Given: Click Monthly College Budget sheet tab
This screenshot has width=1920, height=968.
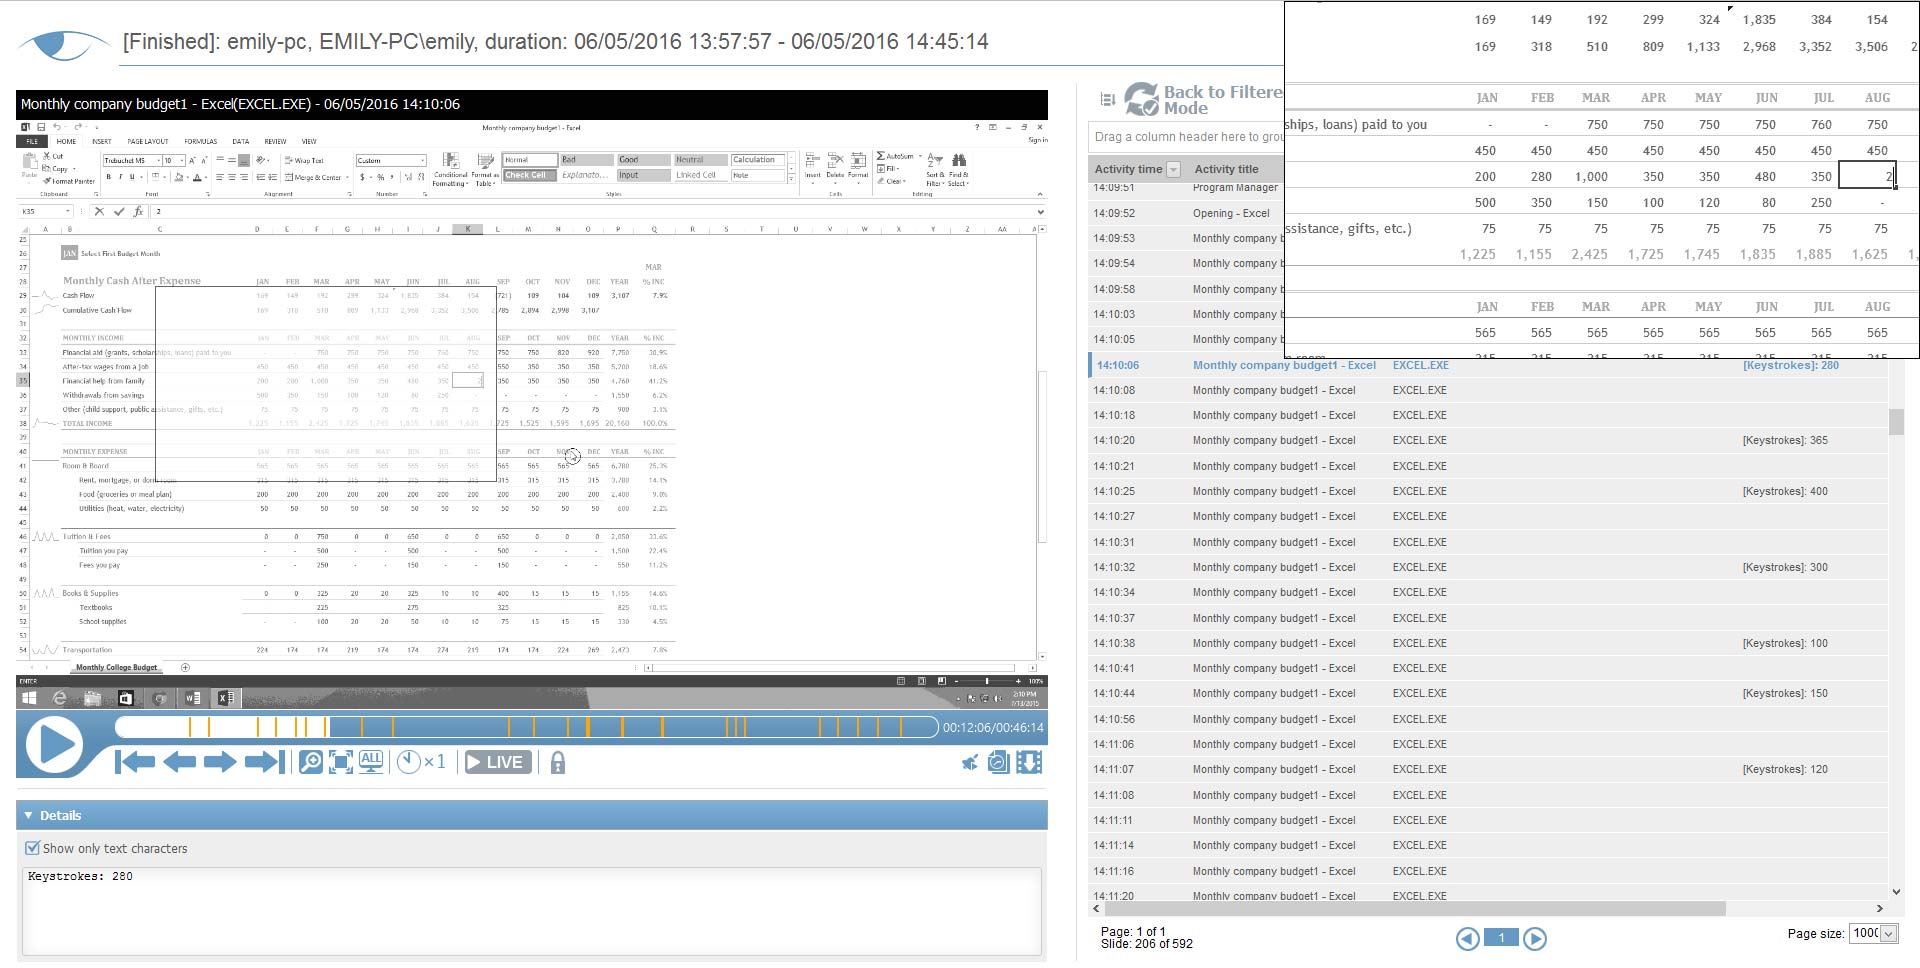Looking at the screenshot, I should [x=117, y=667].
